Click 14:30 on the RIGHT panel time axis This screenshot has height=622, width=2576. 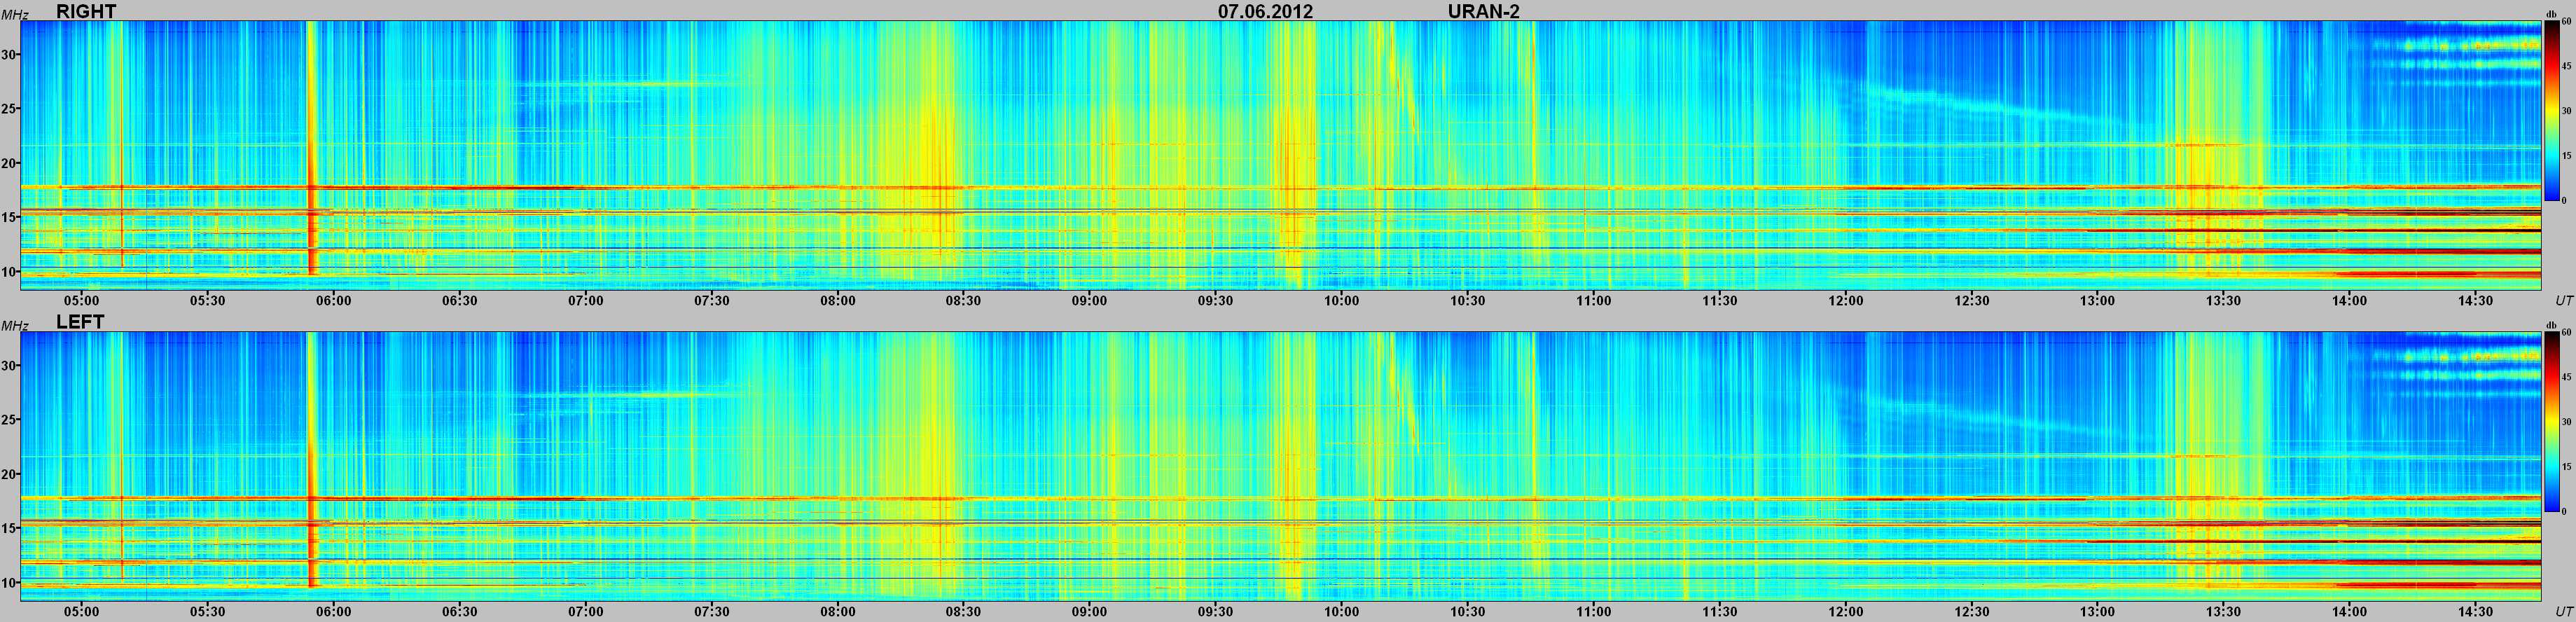(x=2475, y=300)
